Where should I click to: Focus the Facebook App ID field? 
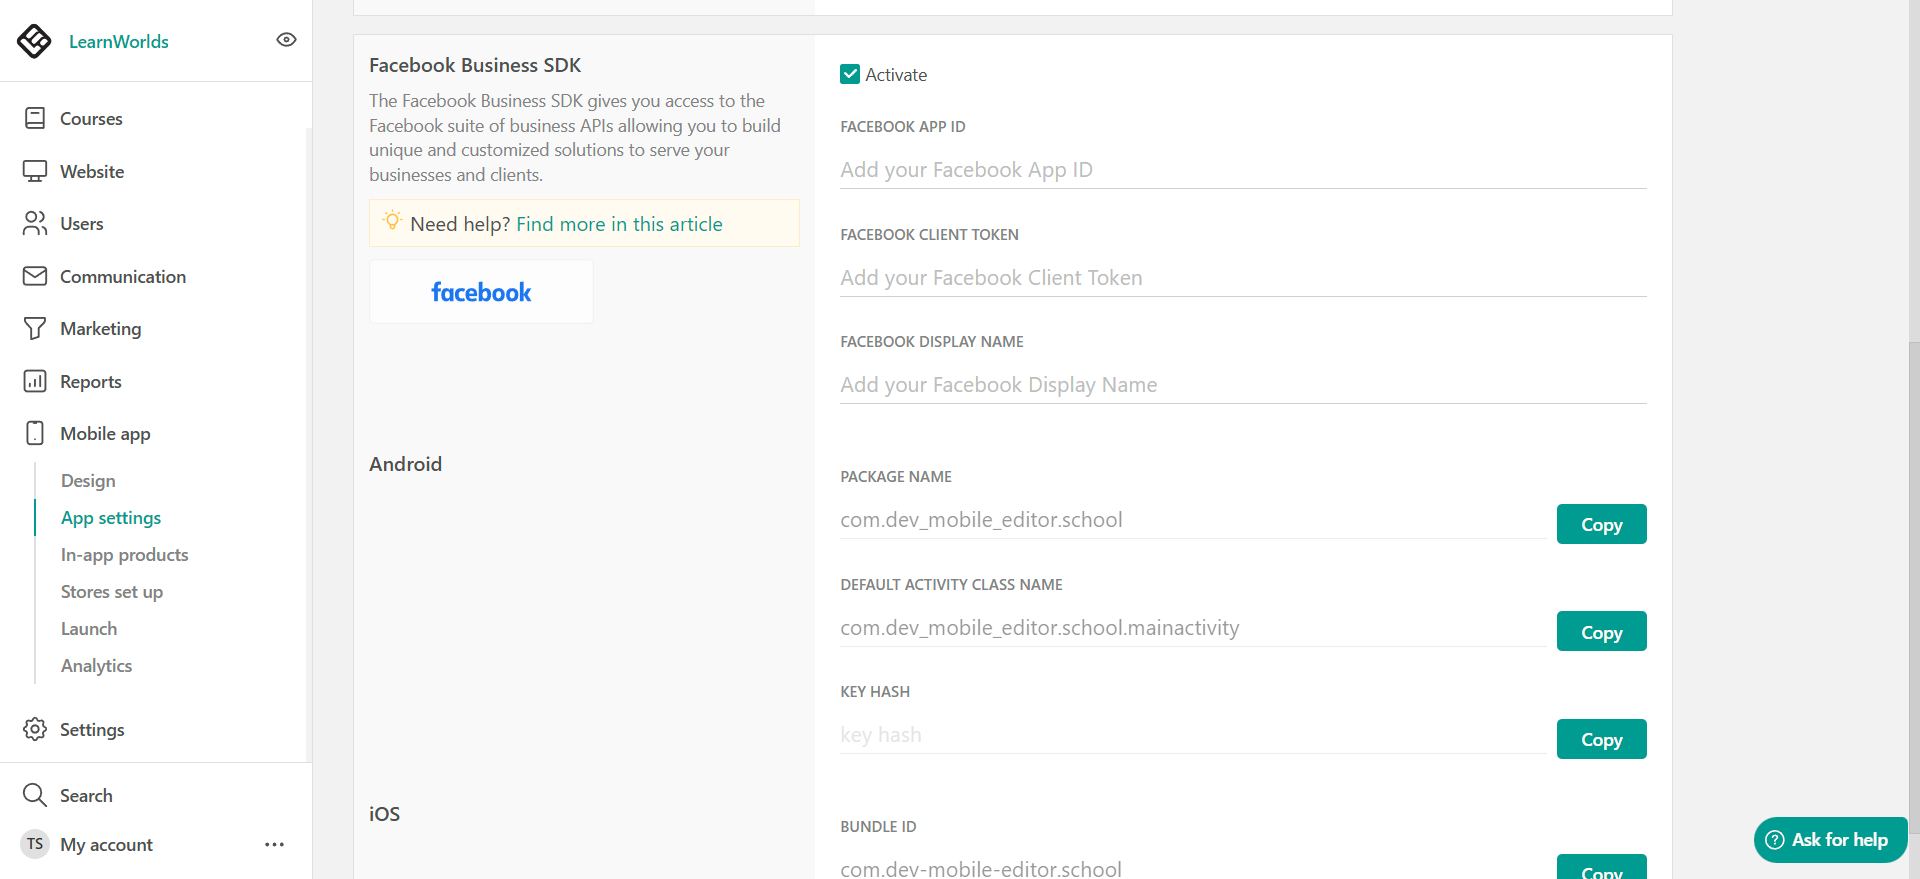click(x=1243, y=170)
